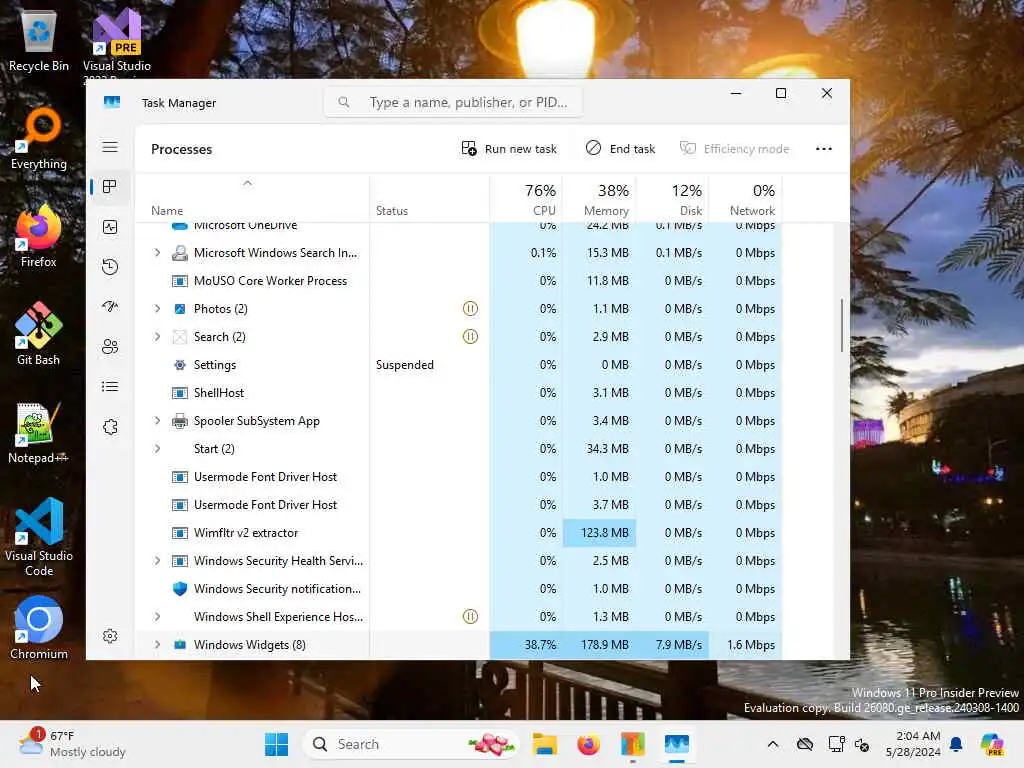Image resolution: width=1024 pixels, height=768 pixels.
Task: Open the Services puzzle-piece sidebar icon
Action: (x=110, y=426)
